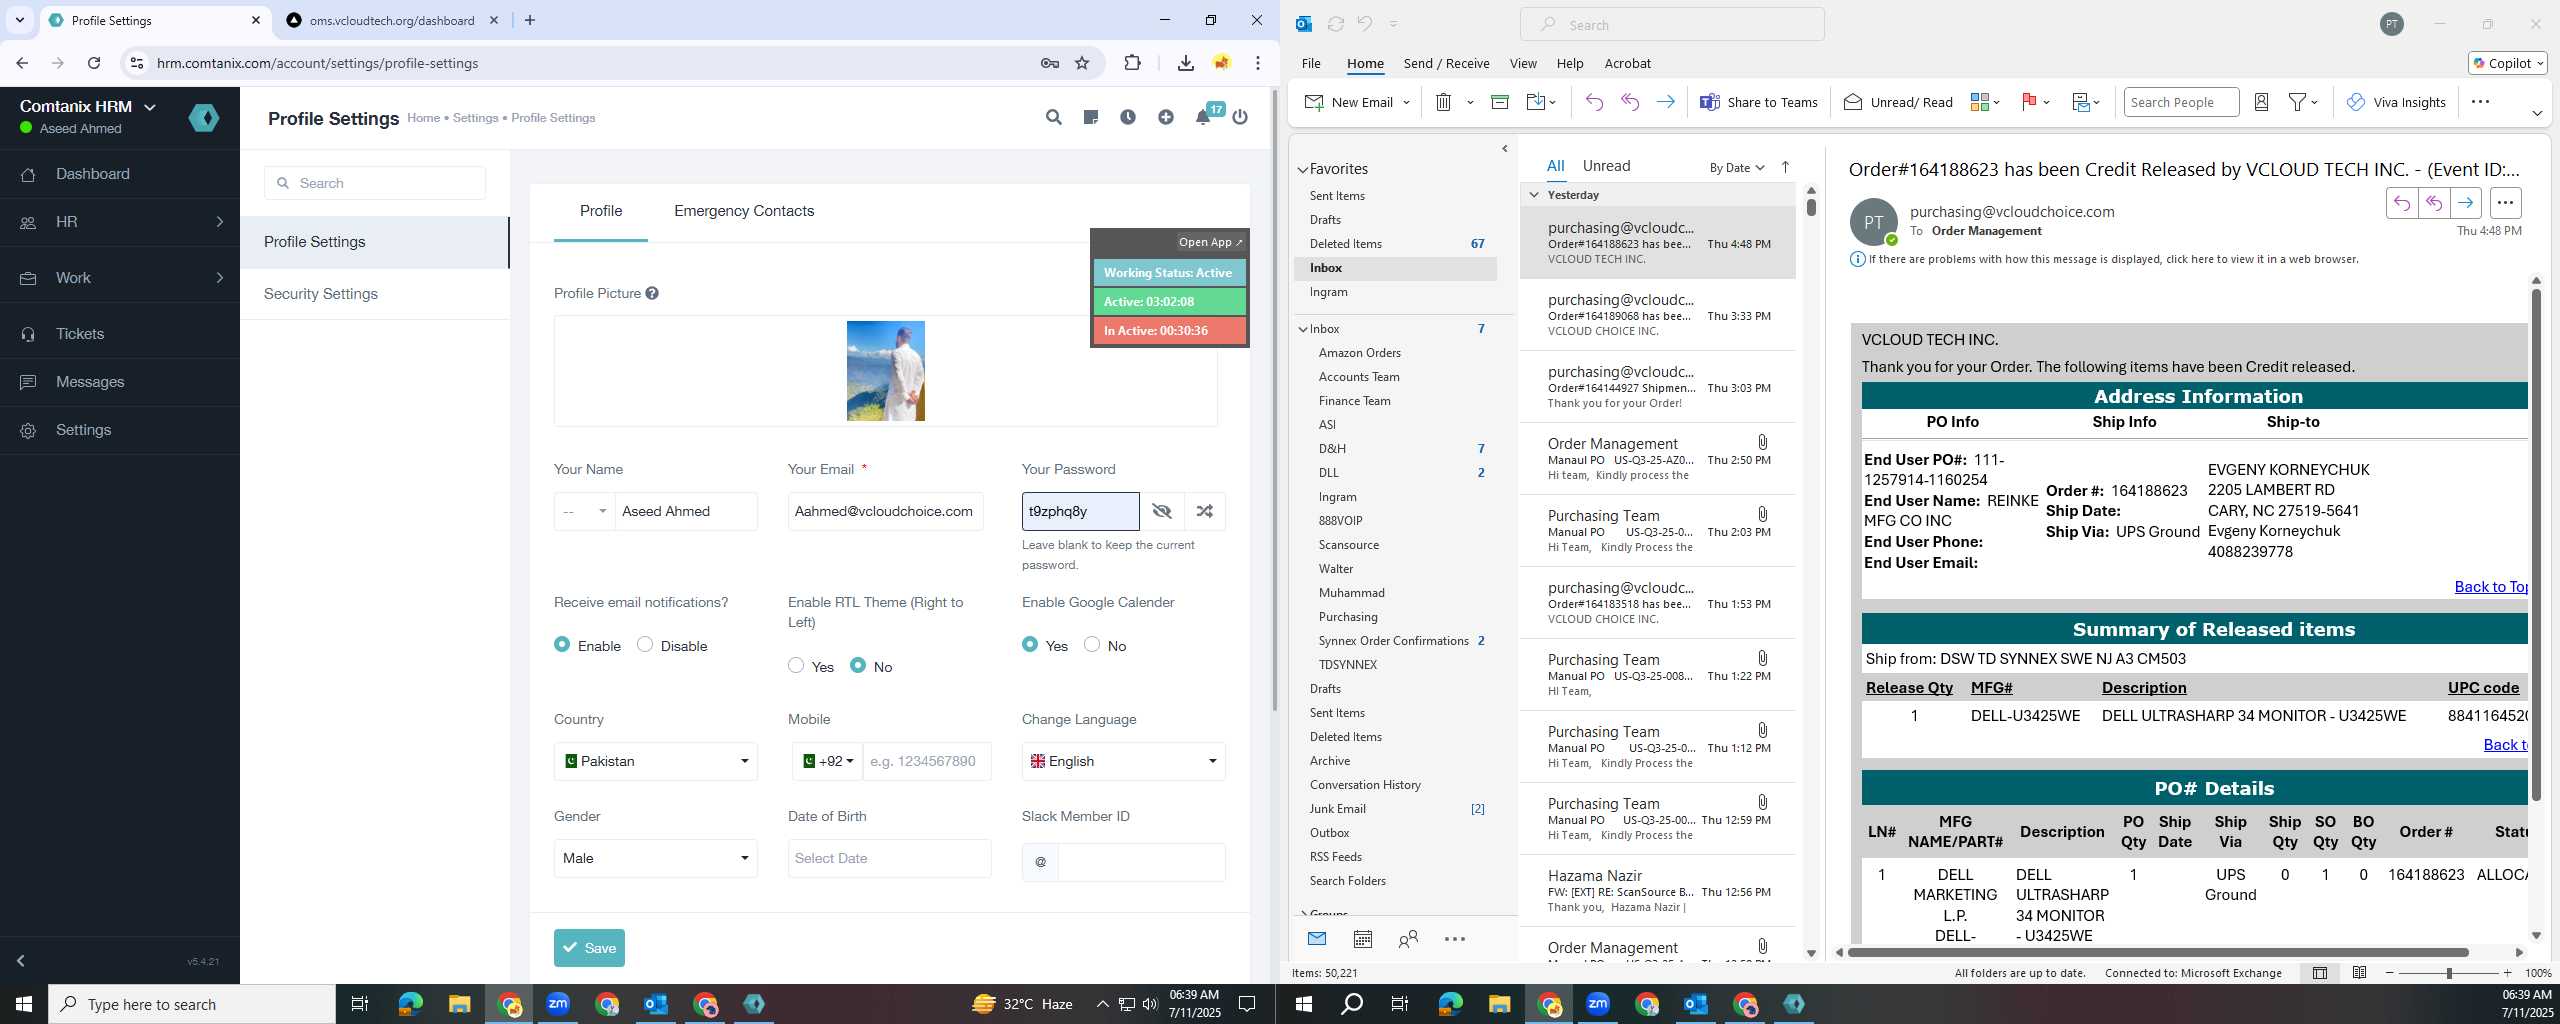This screenshot has width=2560, height=1024.
Task: Click Forward arrow in Outlook ribbon
Action: click(1665, 102)
